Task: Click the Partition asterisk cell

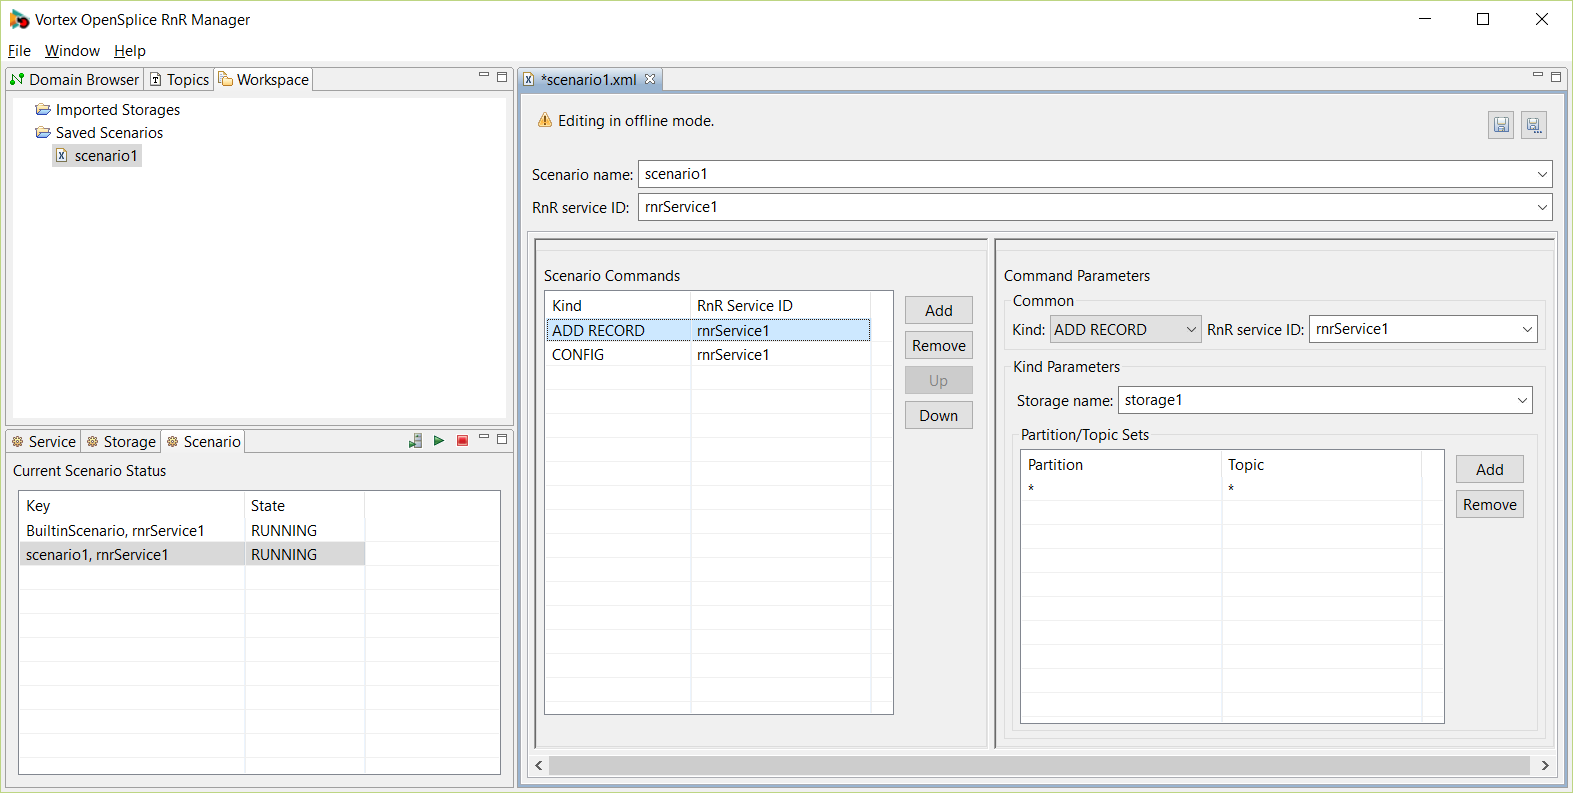Action: (1121, 489)
